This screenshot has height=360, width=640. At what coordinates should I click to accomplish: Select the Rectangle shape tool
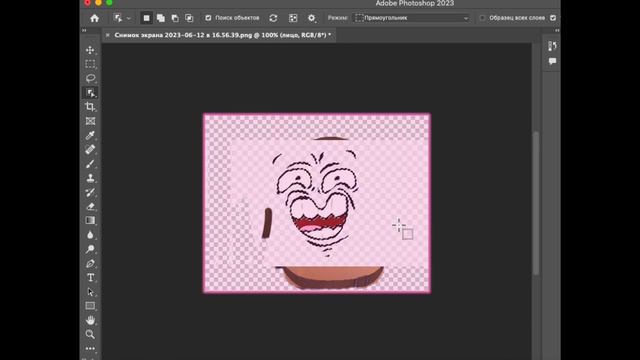point(90,306)
